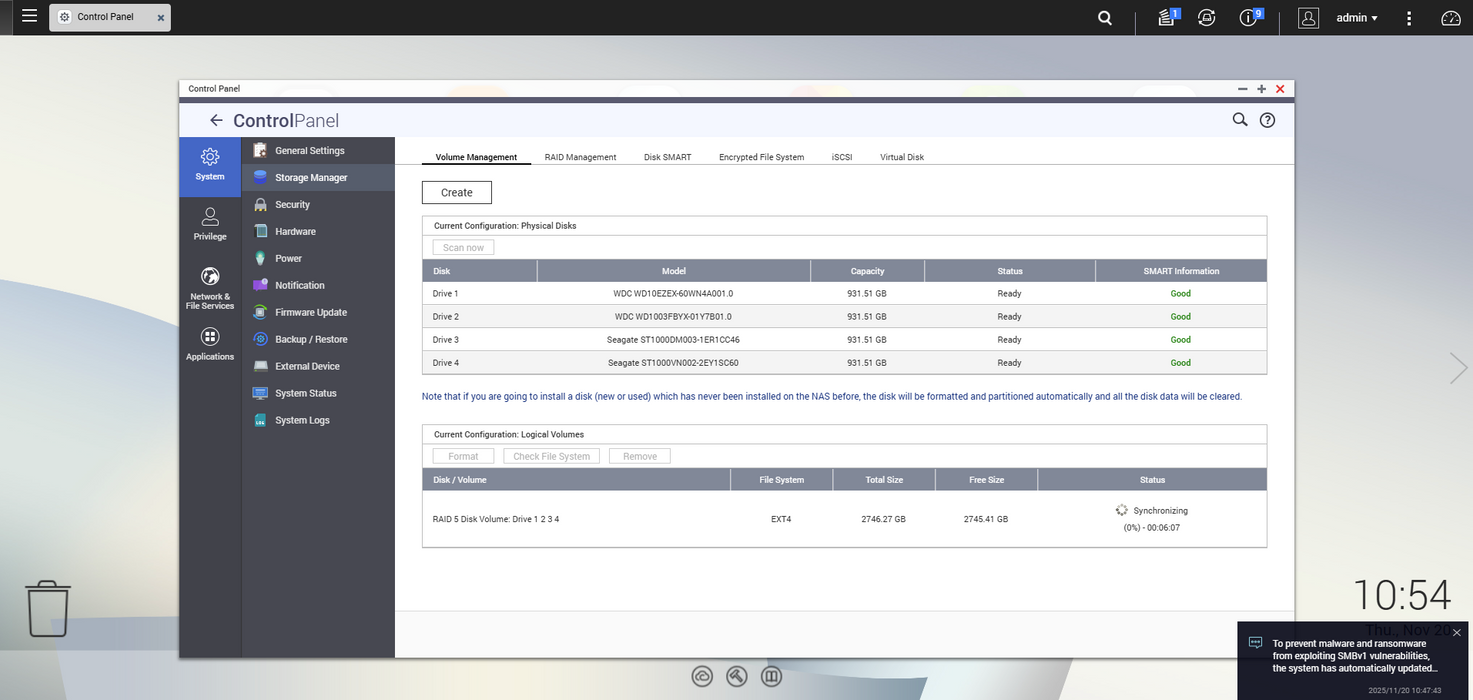
Task: Go to next desktop page arrow
Action: [x=1458, y=368]
